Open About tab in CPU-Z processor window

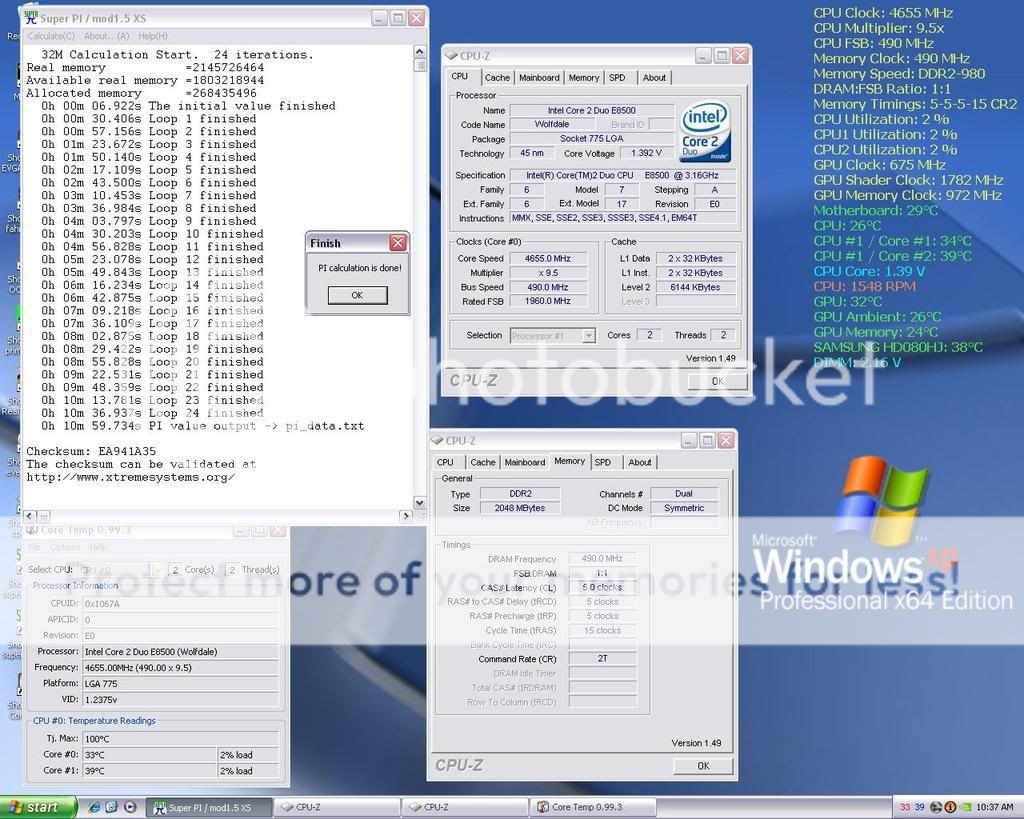pyautogui.click(x=654, y=78)
